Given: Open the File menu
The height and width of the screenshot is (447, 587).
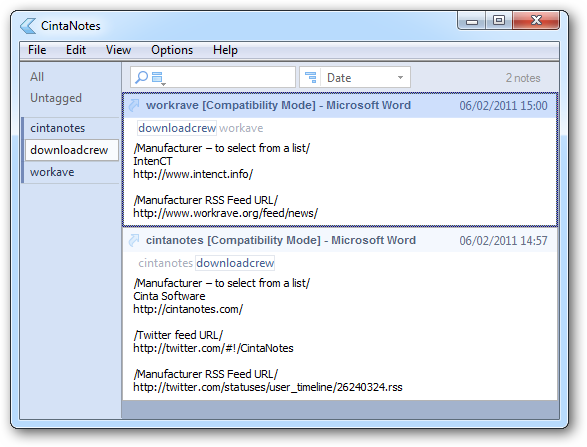Looking at the screenshot, I should [37, 50].
